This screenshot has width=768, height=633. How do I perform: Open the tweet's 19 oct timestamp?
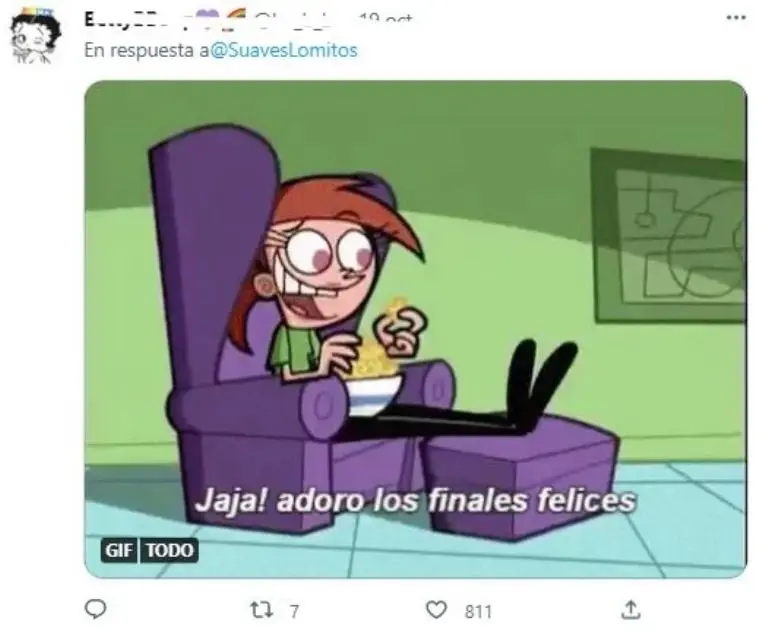pos(385,19)
